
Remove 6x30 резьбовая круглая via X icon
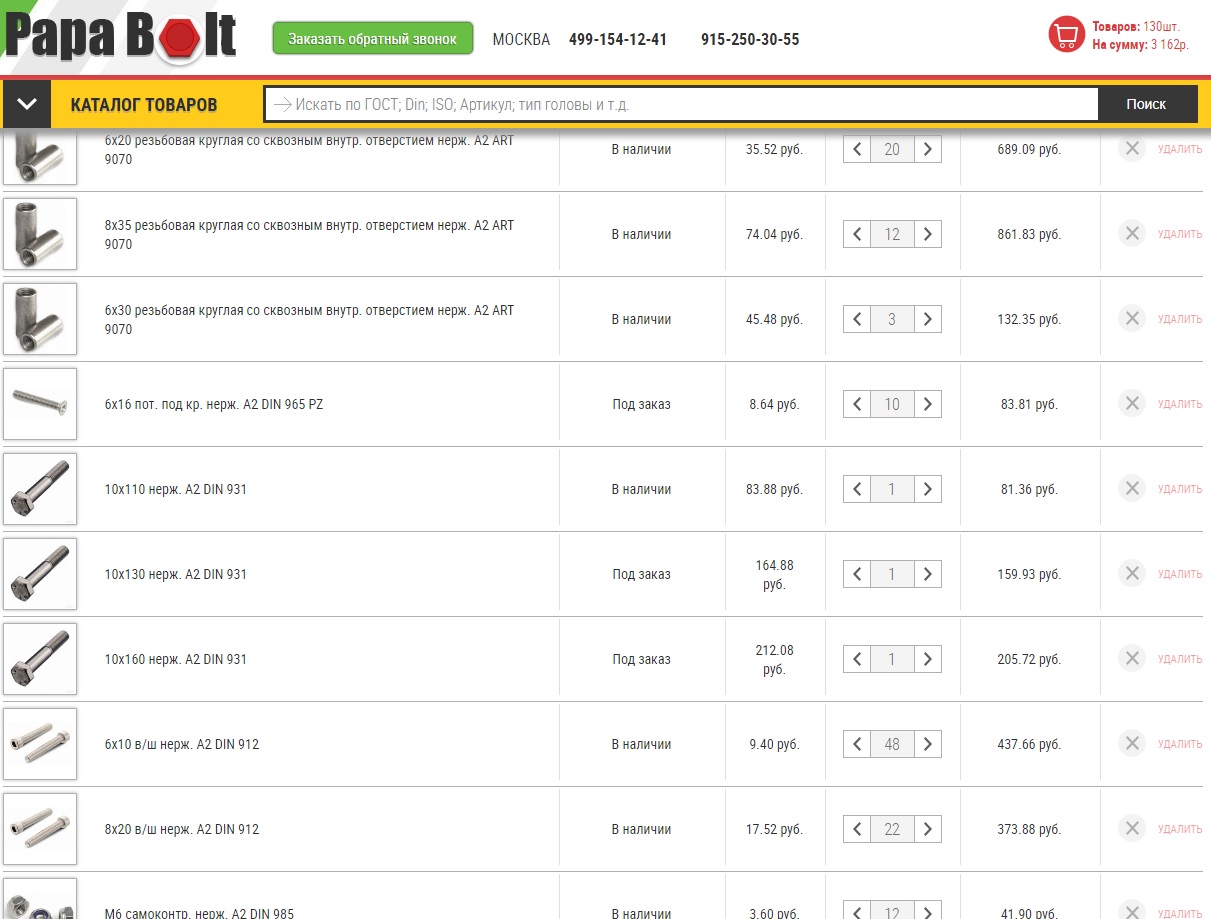[1132, 319]
